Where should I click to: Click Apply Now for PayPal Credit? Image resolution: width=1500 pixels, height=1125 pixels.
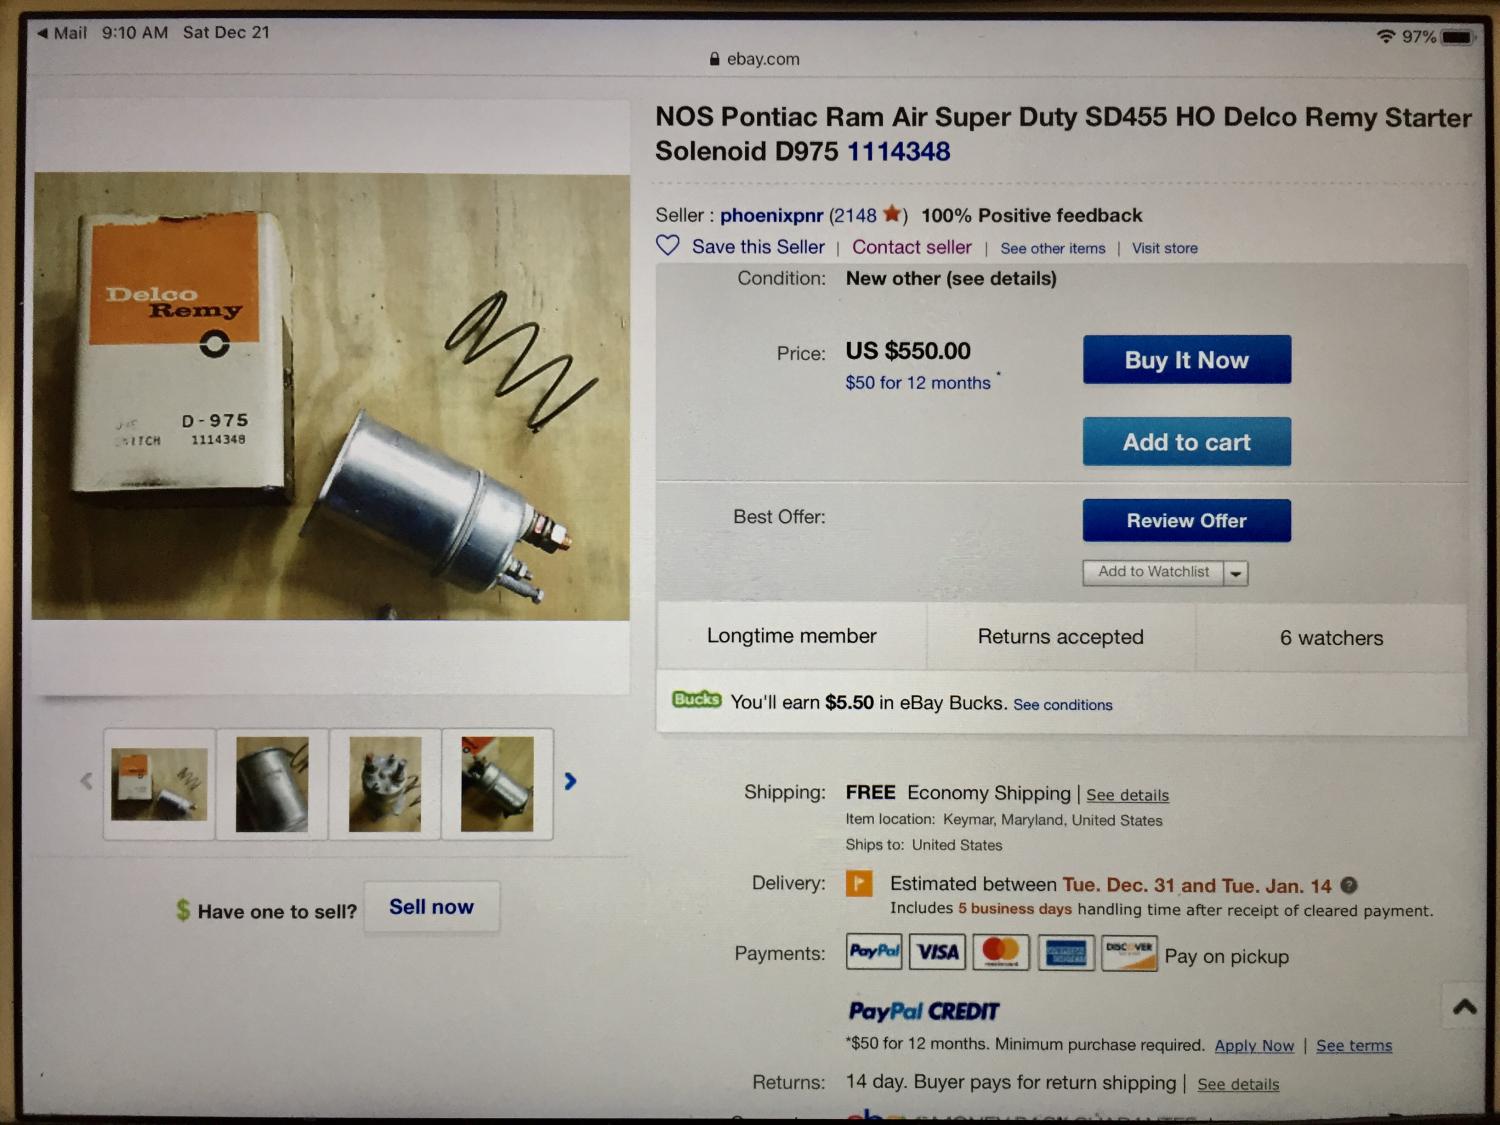pyautogui.click(x=1254, y=1046)
